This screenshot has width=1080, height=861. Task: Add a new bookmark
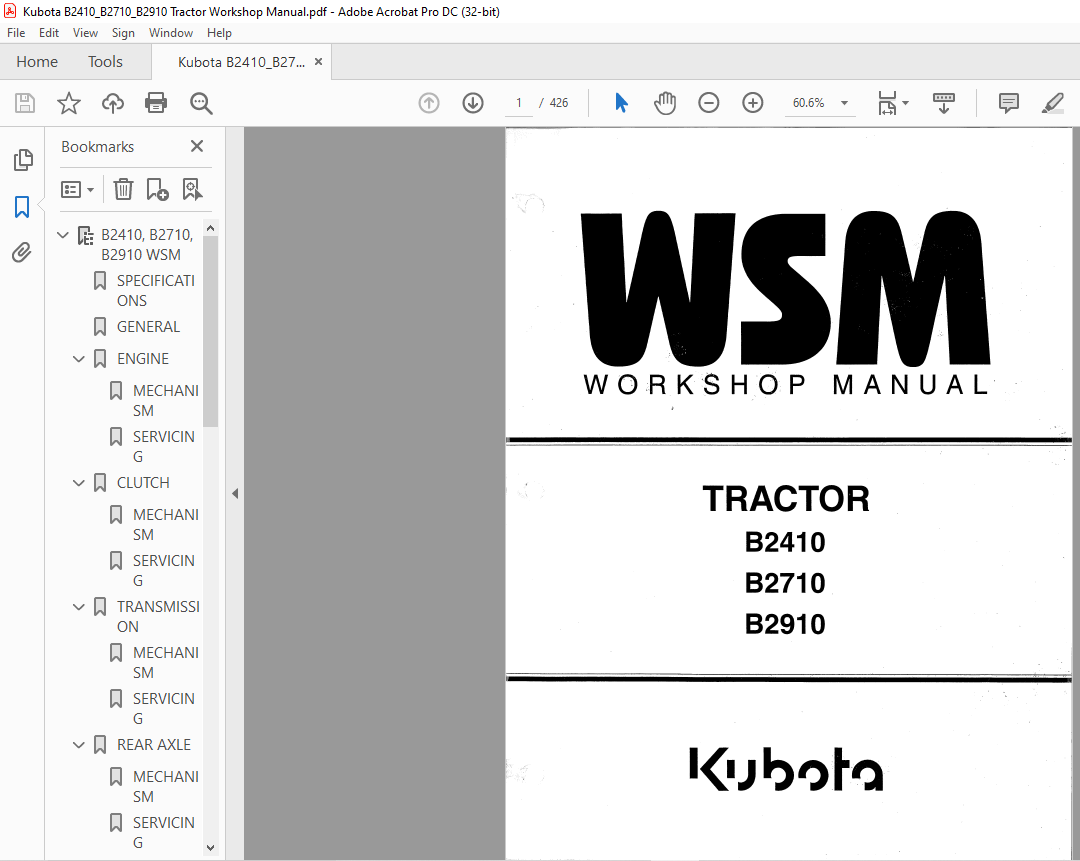click(x=157, y=189)
